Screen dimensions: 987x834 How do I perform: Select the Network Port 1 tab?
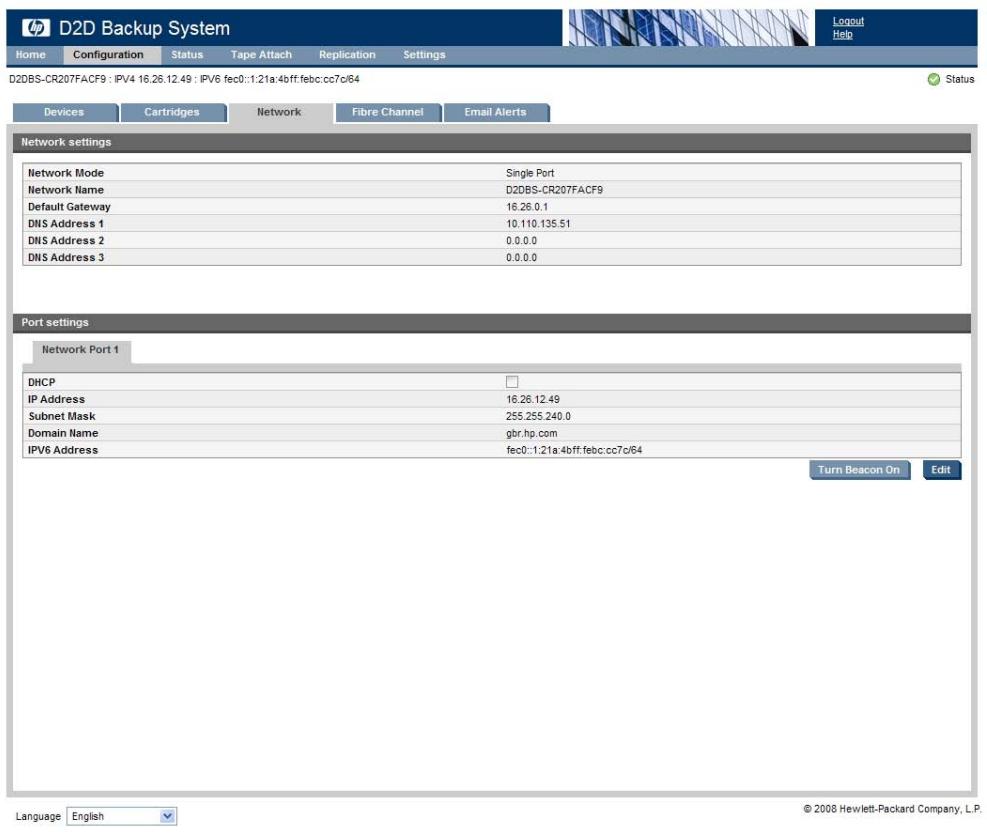81,350
